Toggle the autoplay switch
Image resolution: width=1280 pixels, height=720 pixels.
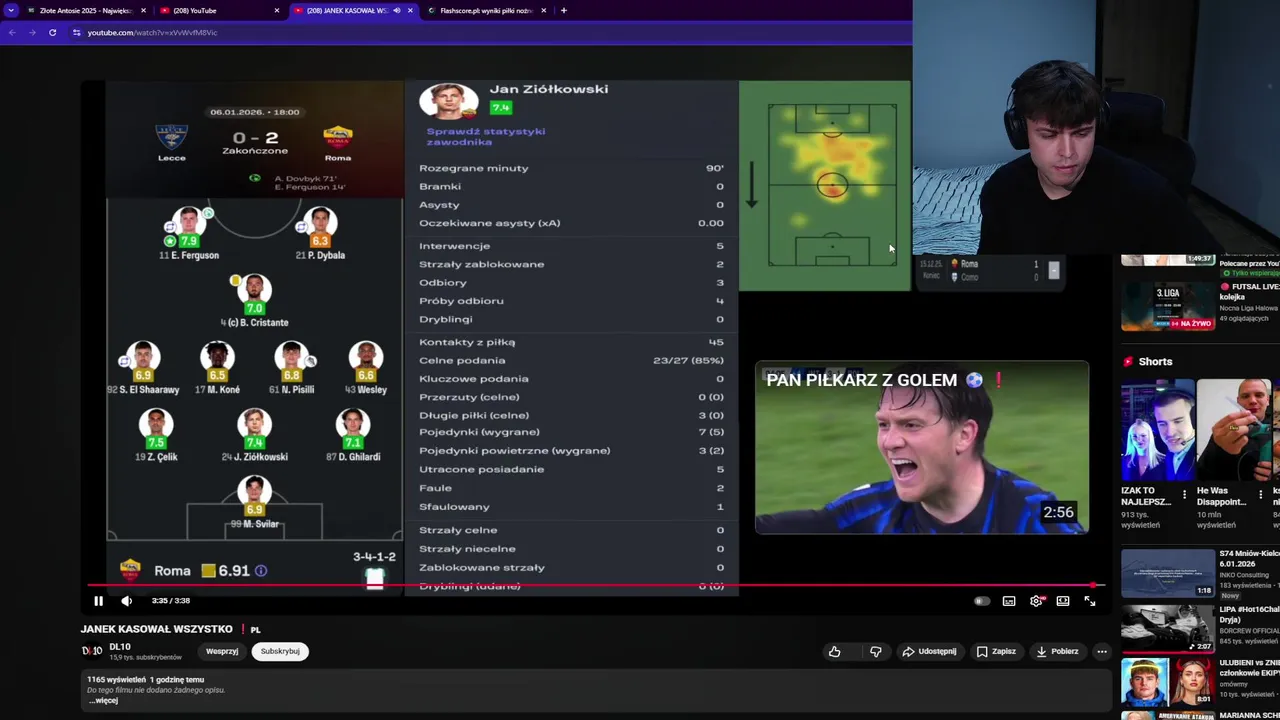tap(981, 601)
